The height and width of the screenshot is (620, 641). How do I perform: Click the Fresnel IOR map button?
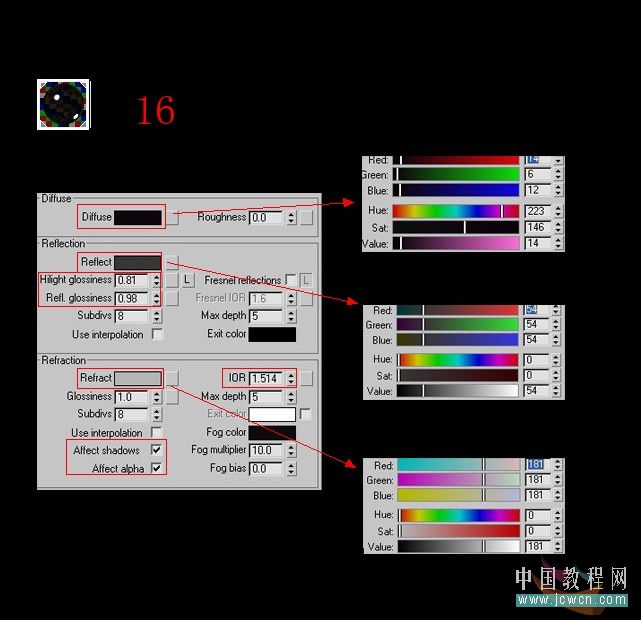tap(307, 298)
